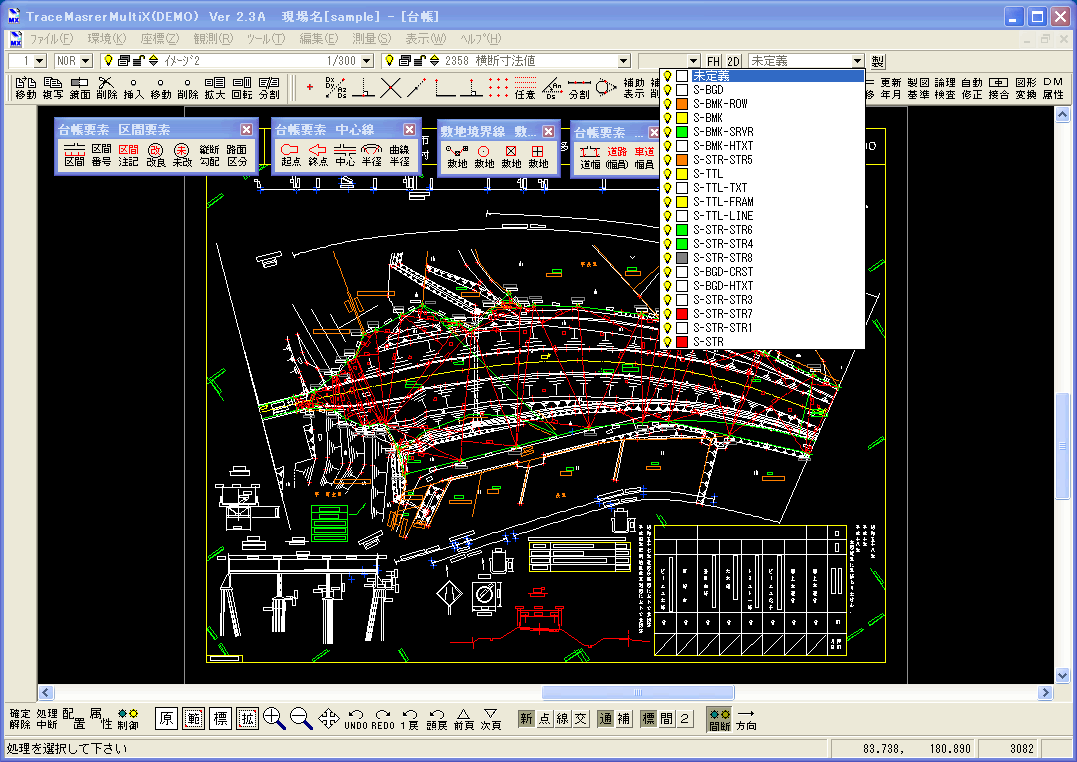Select the 分割 divide tool beside 回転
1077x762 pixels.
[x=269, y=88]
